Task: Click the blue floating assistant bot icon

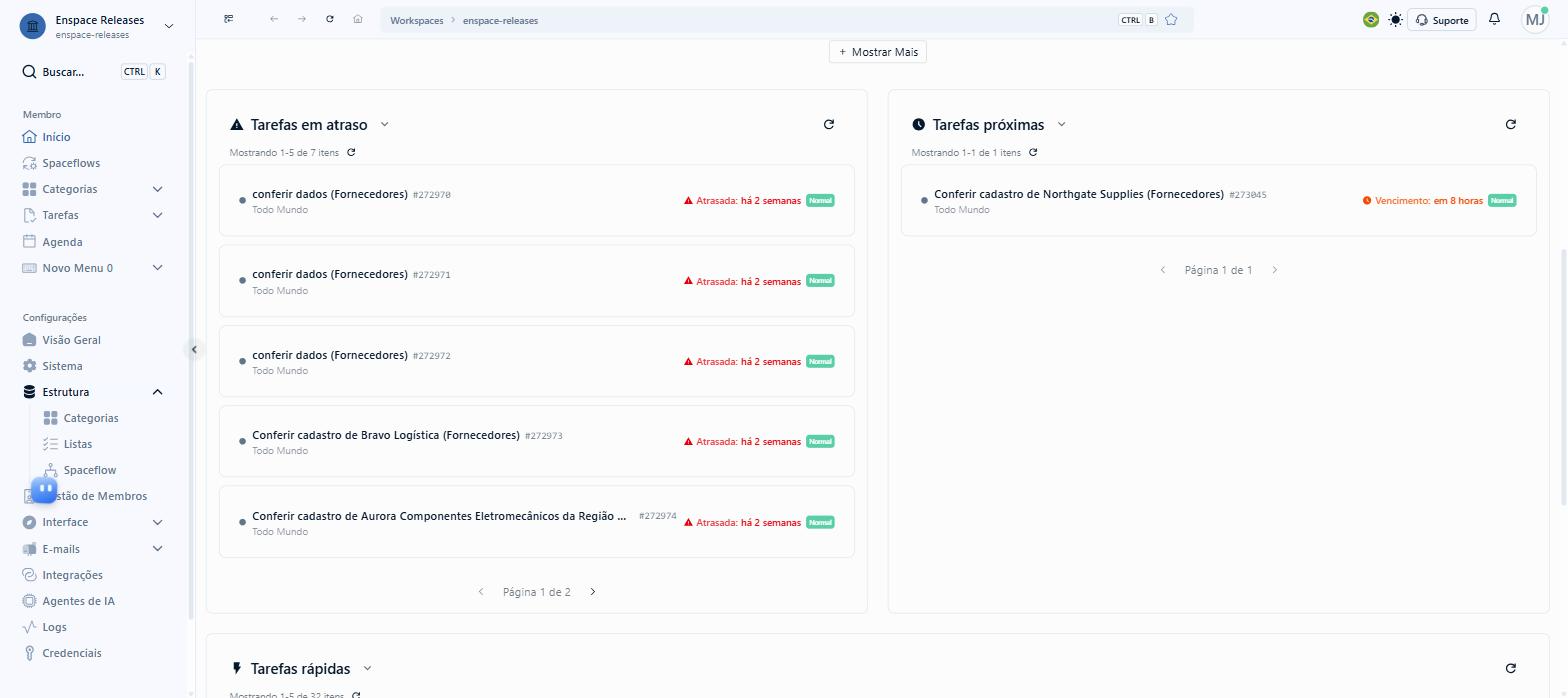Action: (x=44, y=489)
